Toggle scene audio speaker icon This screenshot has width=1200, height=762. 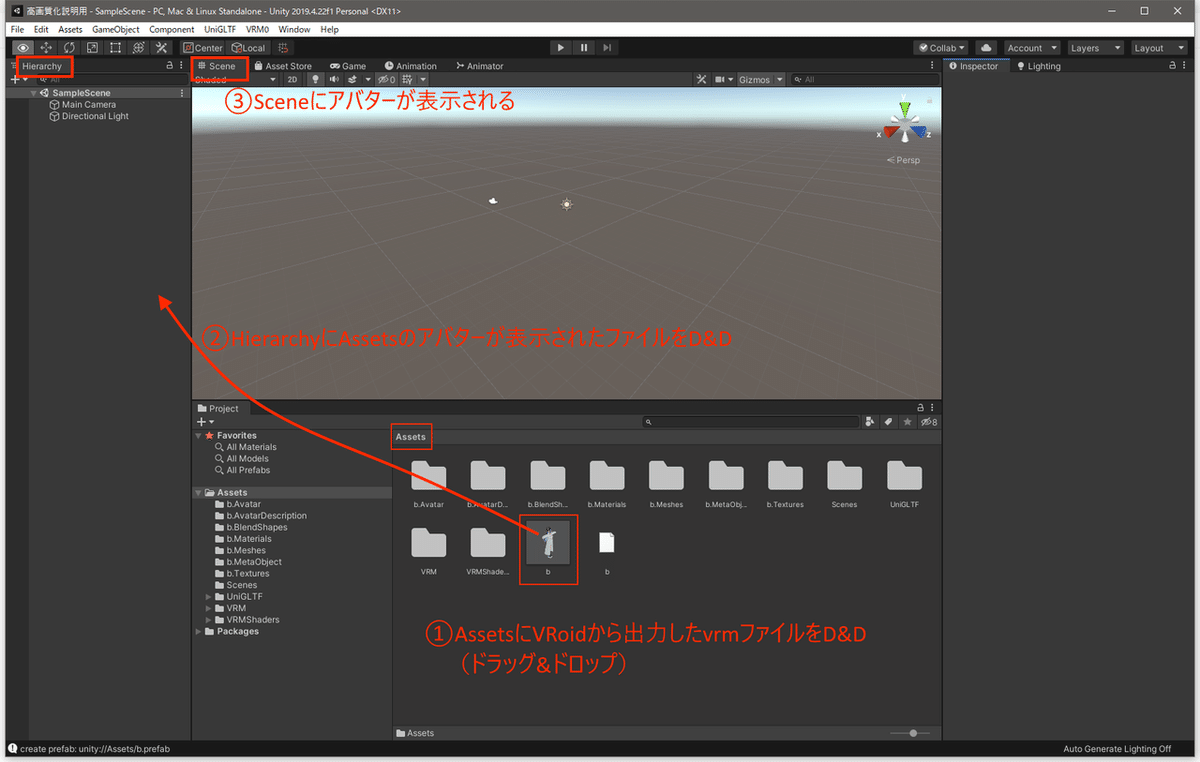pos(334,79)
